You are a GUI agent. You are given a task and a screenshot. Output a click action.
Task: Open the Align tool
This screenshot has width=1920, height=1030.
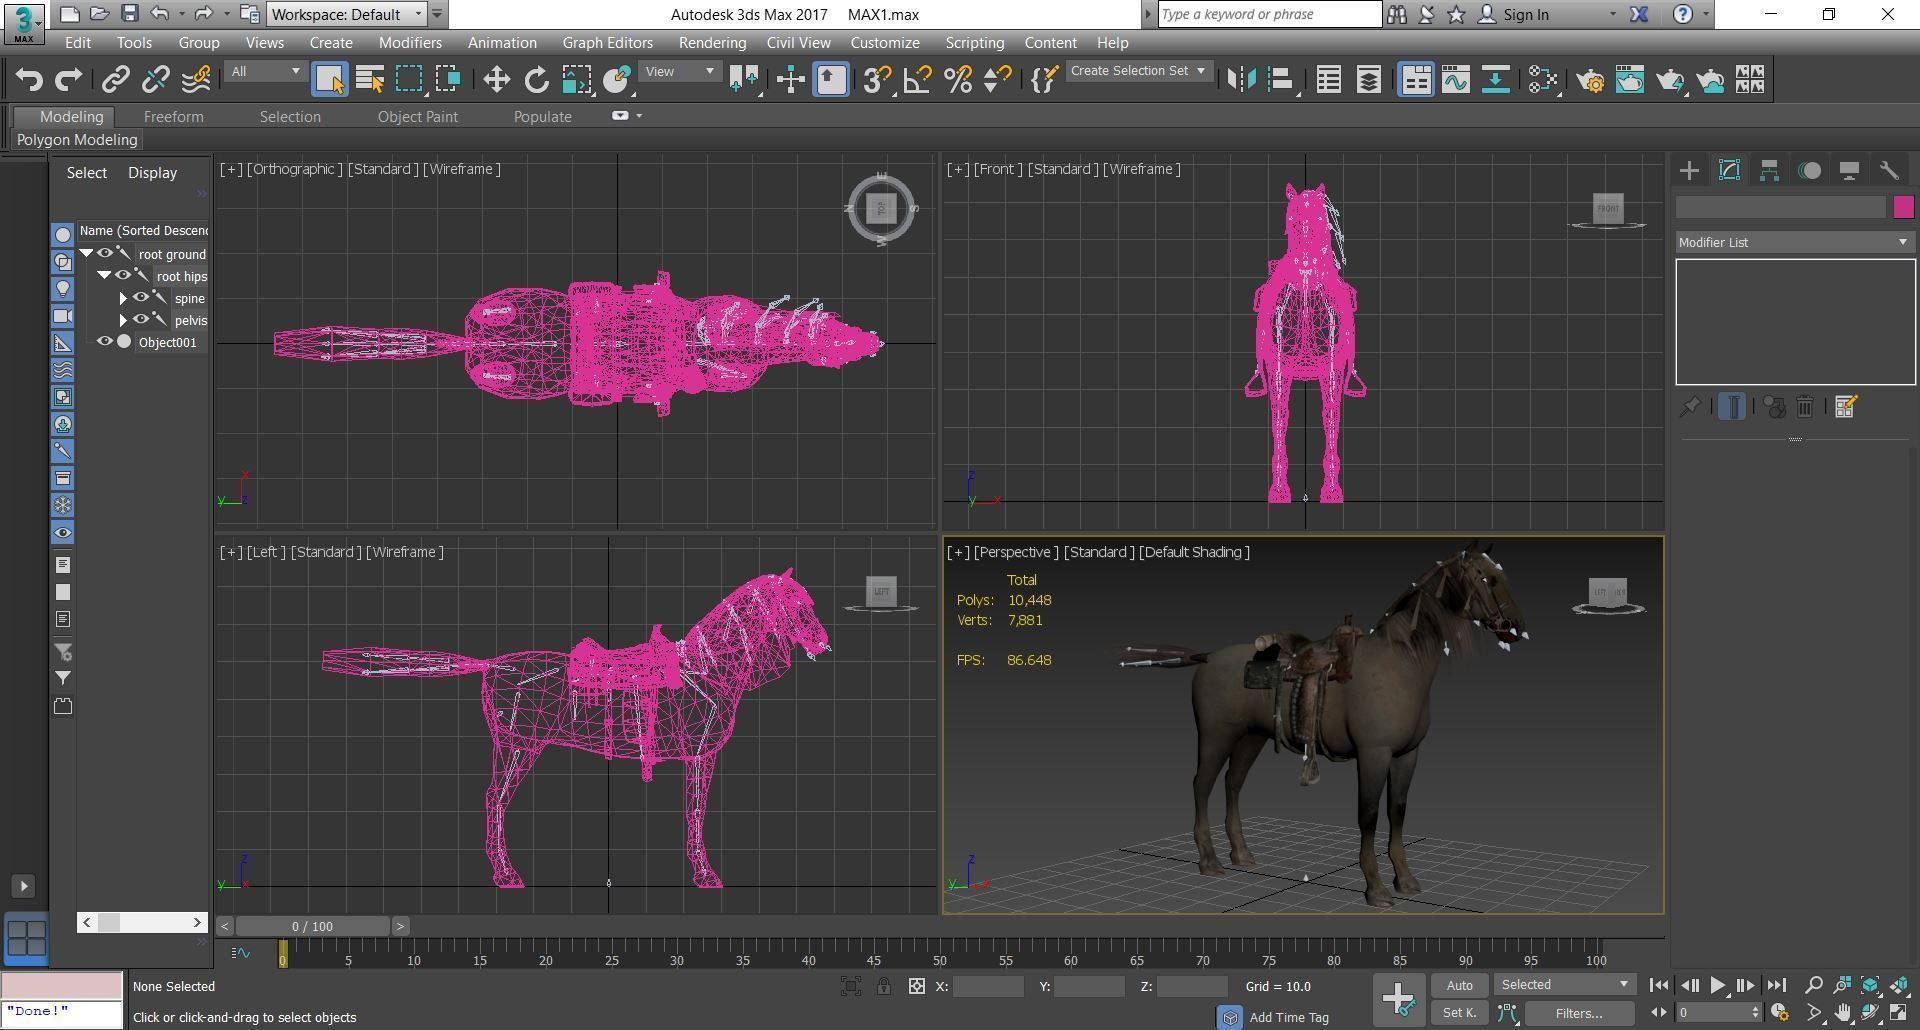pos(1281,79)
